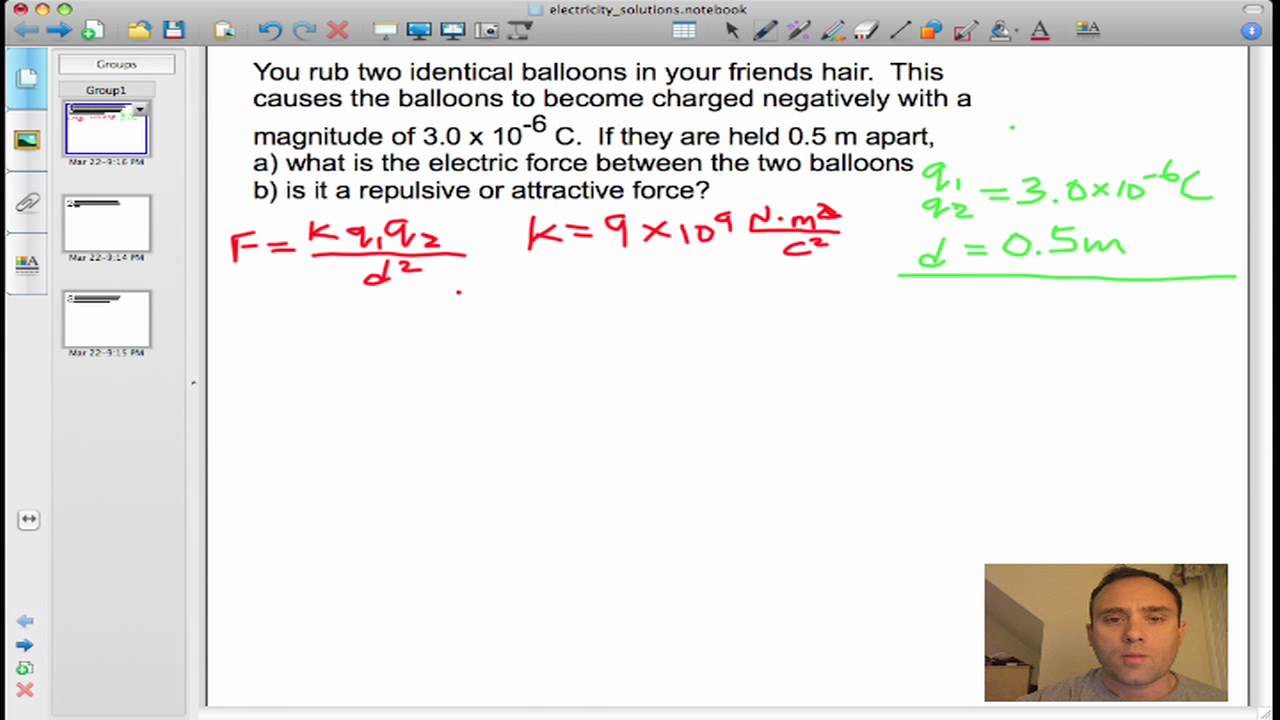Click the Groups button

[116, 64]
